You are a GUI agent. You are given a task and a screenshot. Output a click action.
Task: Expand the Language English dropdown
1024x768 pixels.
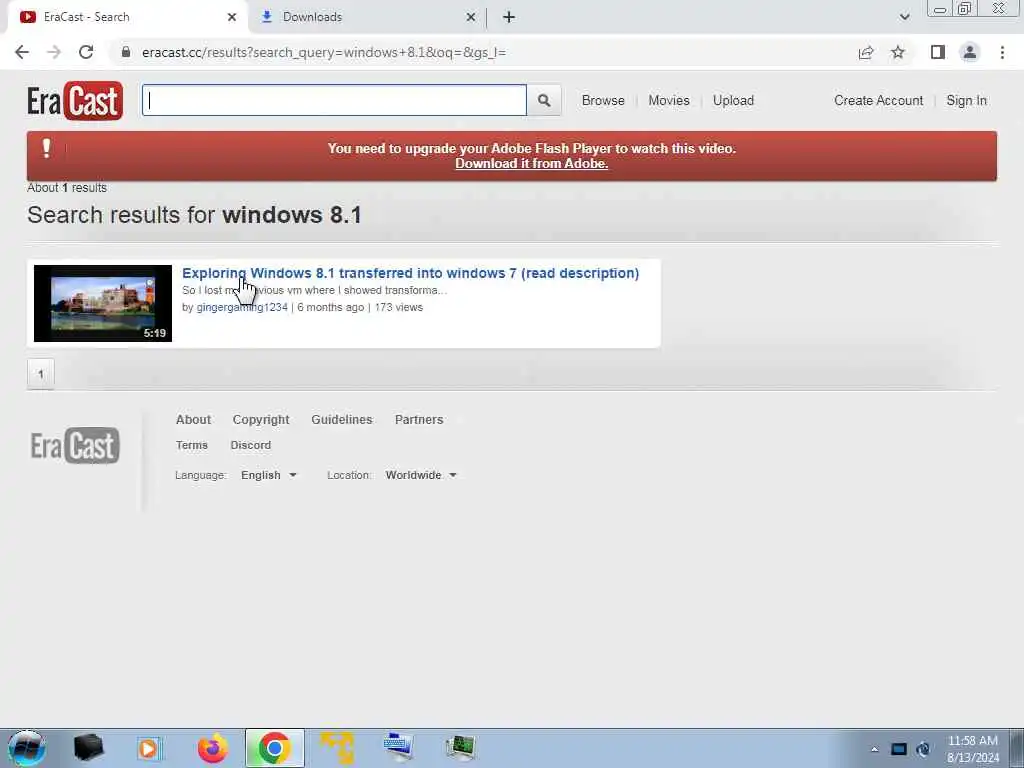(268, 475)
